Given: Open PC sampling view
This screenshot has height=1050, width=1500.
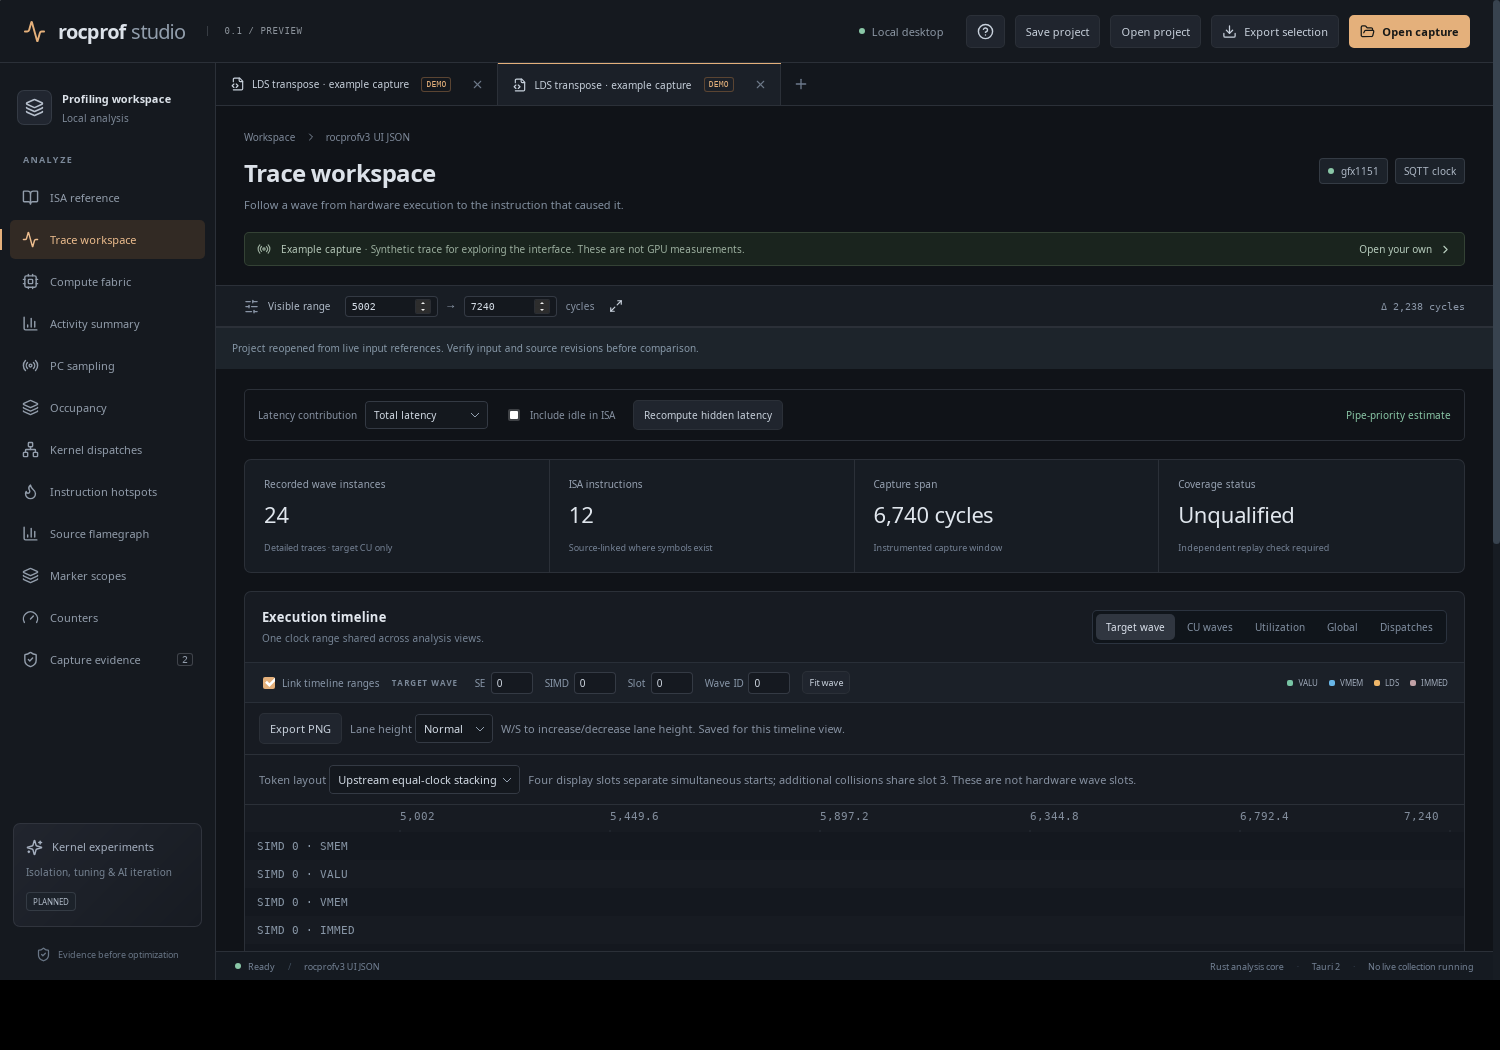Looking at the screenshot, I should pos(107,366).
